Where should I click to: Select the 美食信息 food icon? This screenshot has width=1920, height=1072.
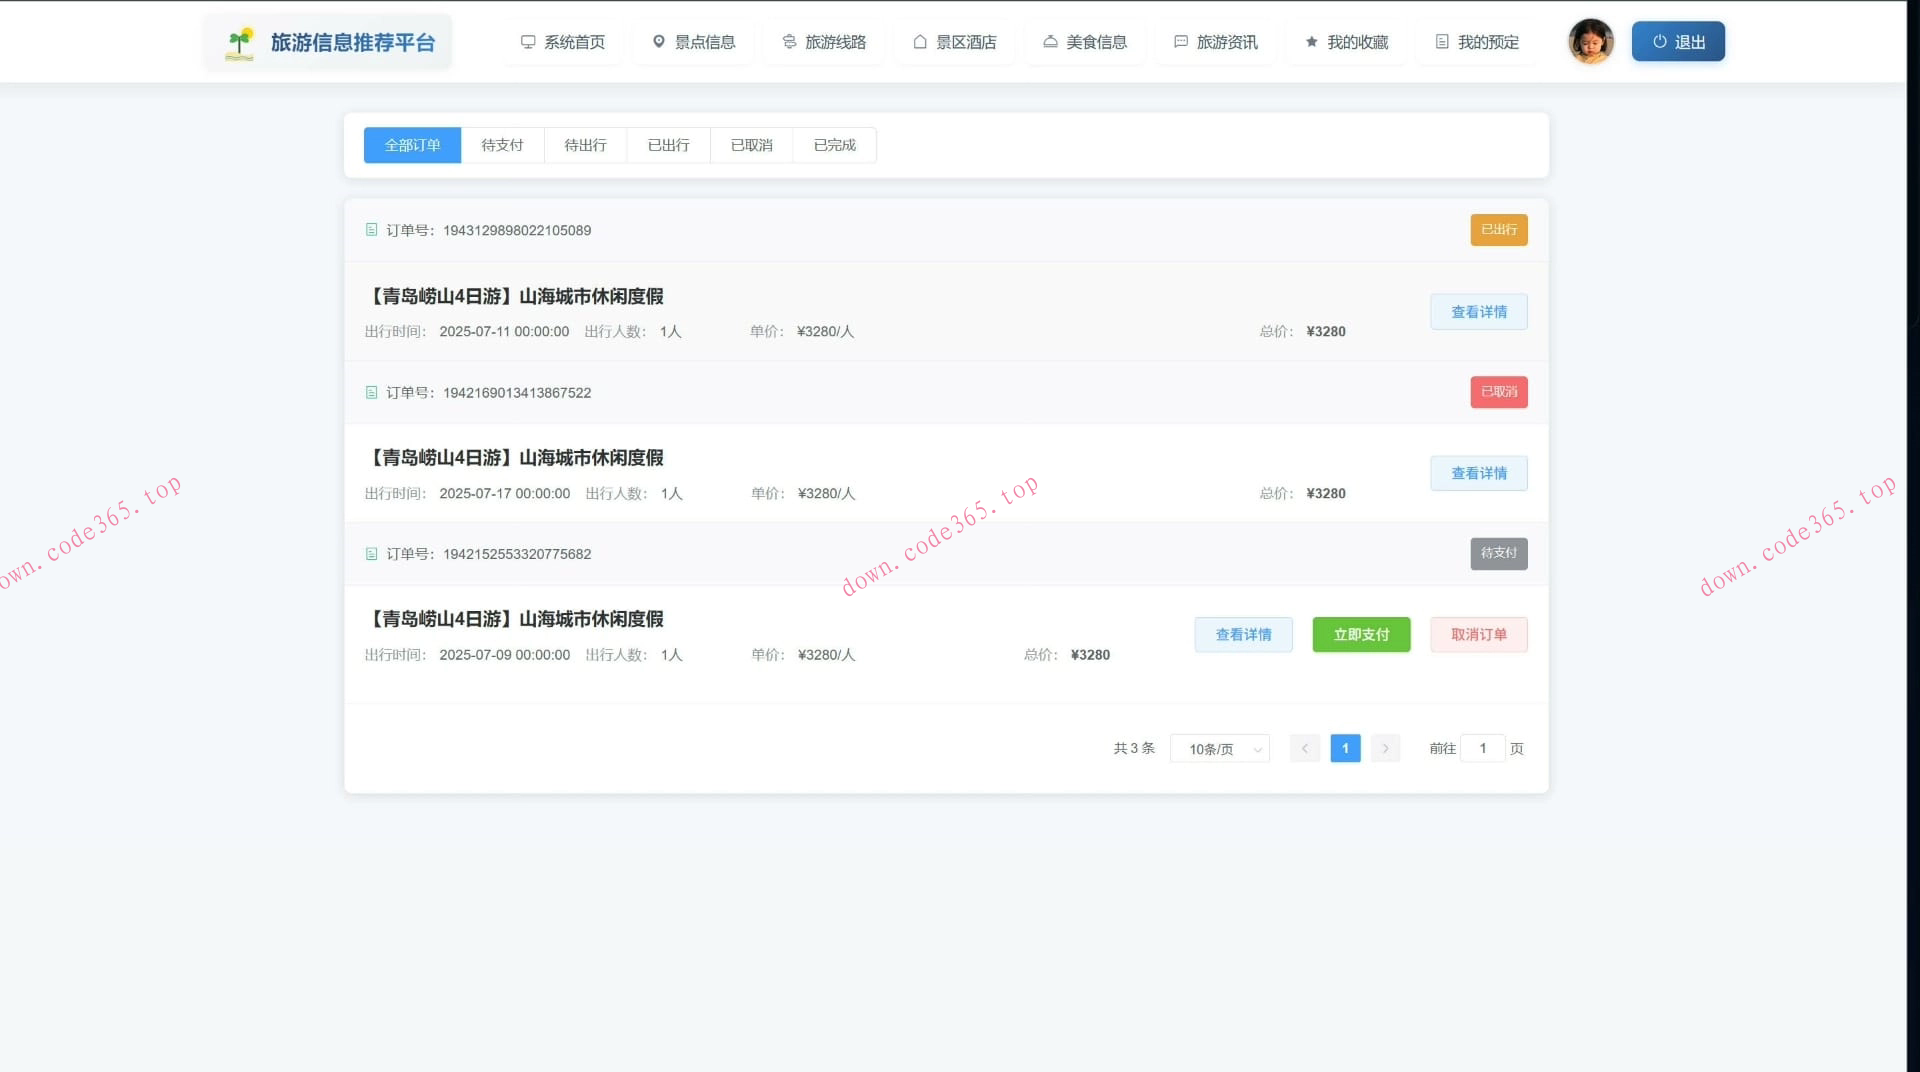[x=1049, y=42]
